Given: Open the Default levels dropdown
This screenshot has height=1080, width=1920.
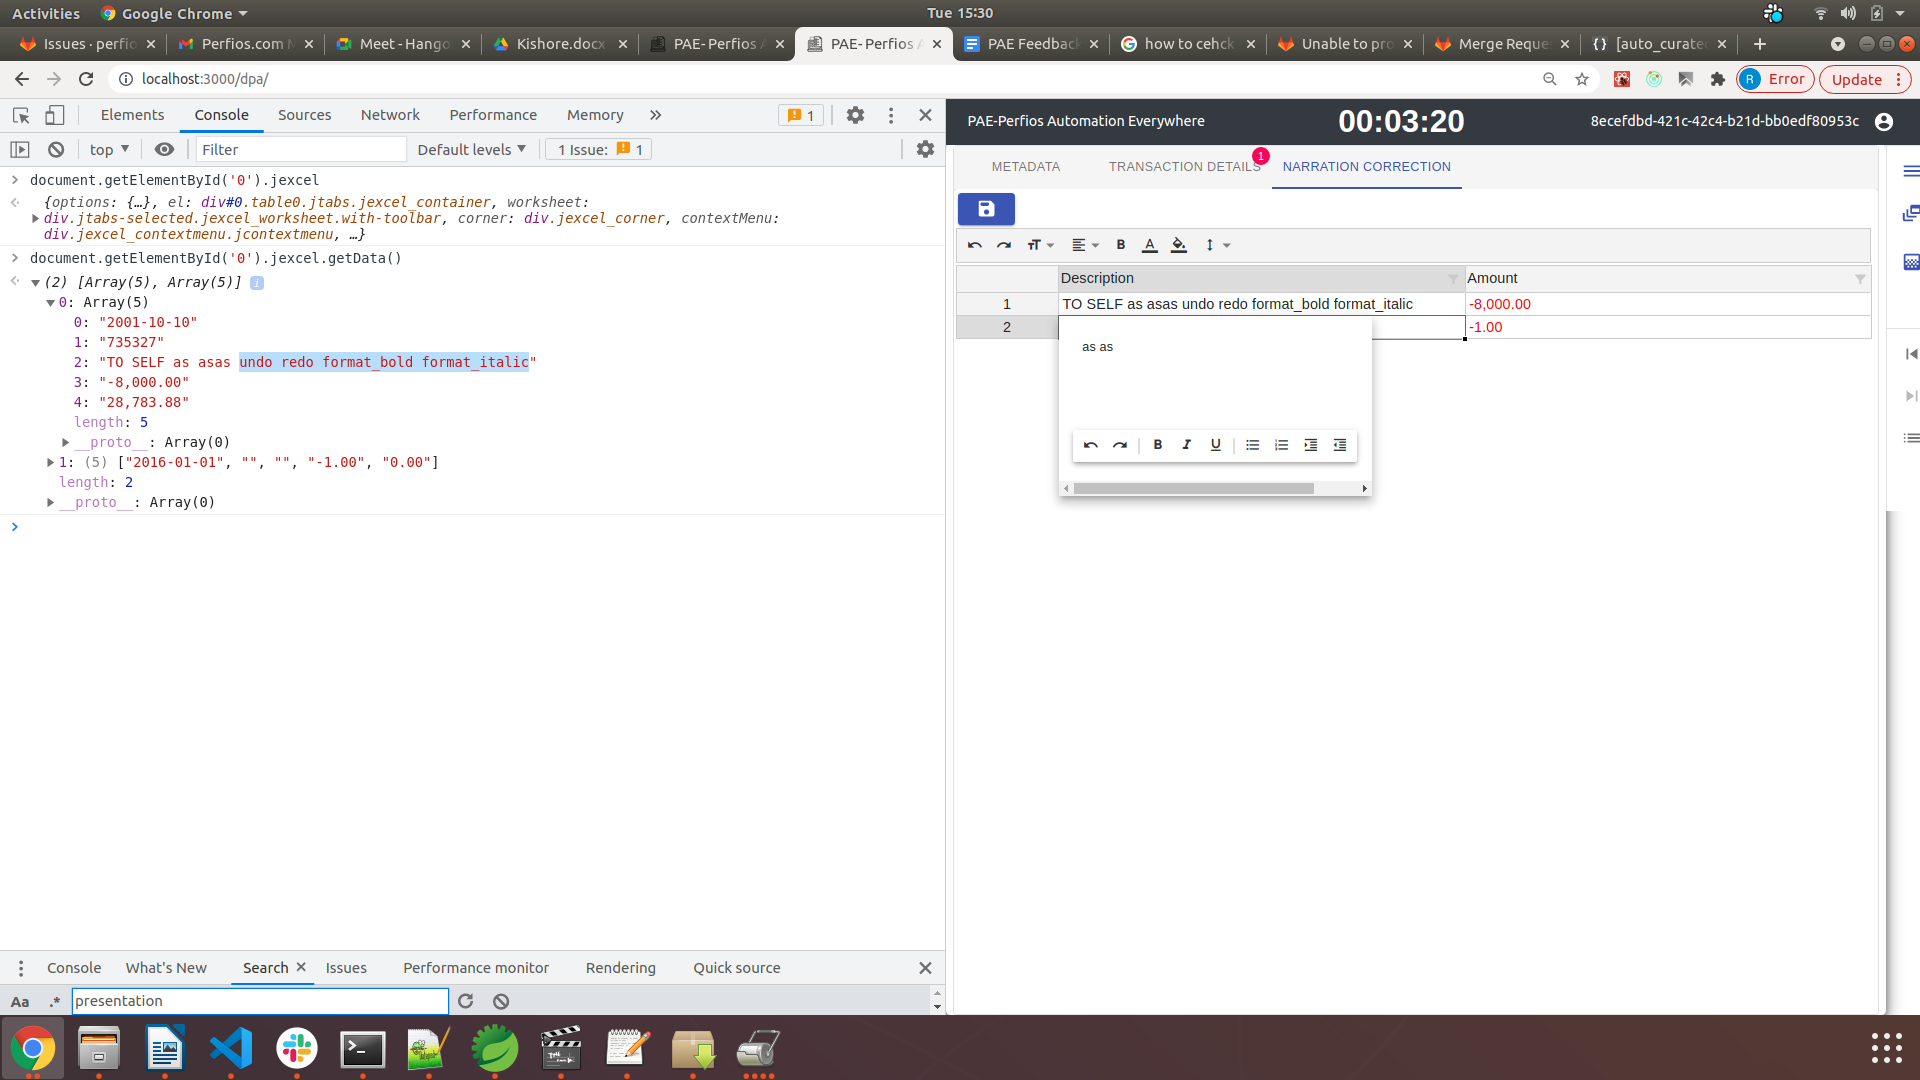Looking at the screenshot, I should [x=471, y=149].
